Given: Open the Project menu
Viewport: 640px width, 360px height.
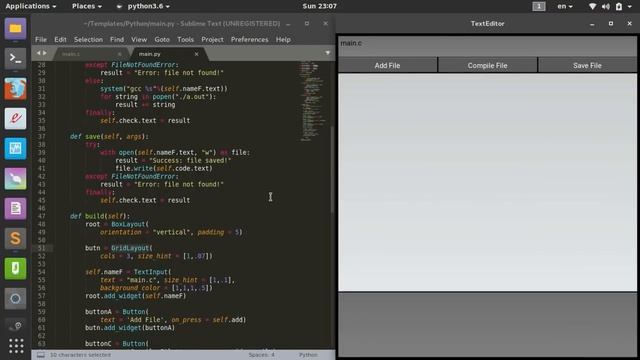Looking at the screenshot, I should 212,40.
